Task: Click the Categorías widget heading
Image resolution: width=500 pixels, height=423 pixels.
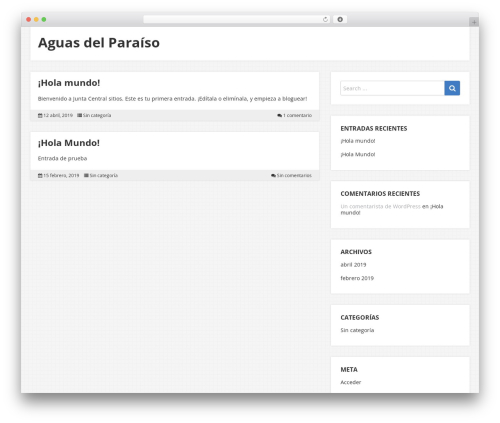Action: (x=360, y=317)
